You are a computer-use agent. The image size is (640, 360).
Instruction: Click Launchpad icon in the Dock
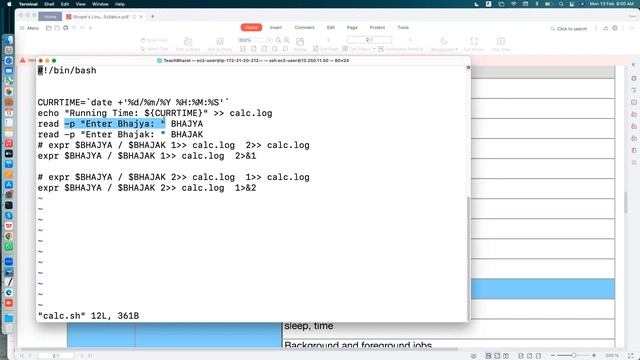[x=9, y=50]
